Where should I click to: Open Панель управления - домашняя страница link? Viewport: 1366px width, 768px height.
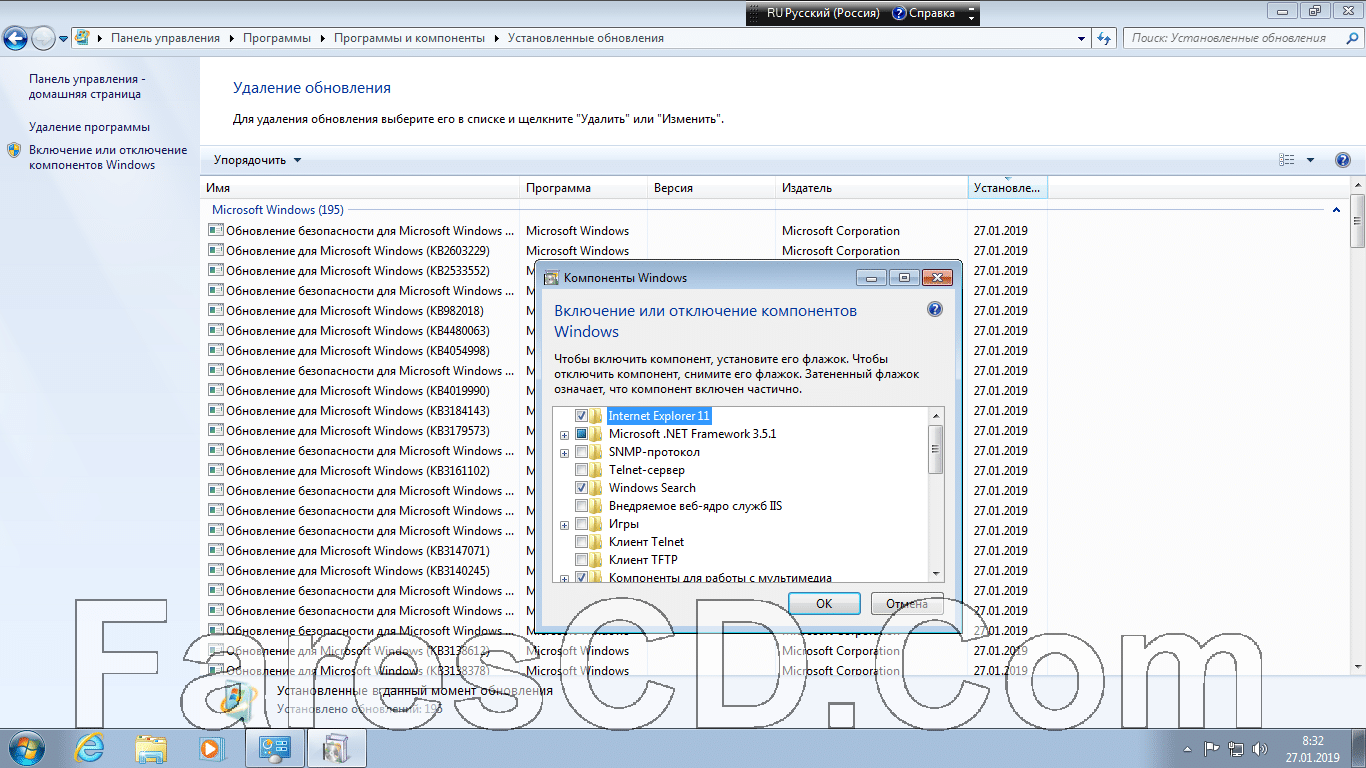85,86
